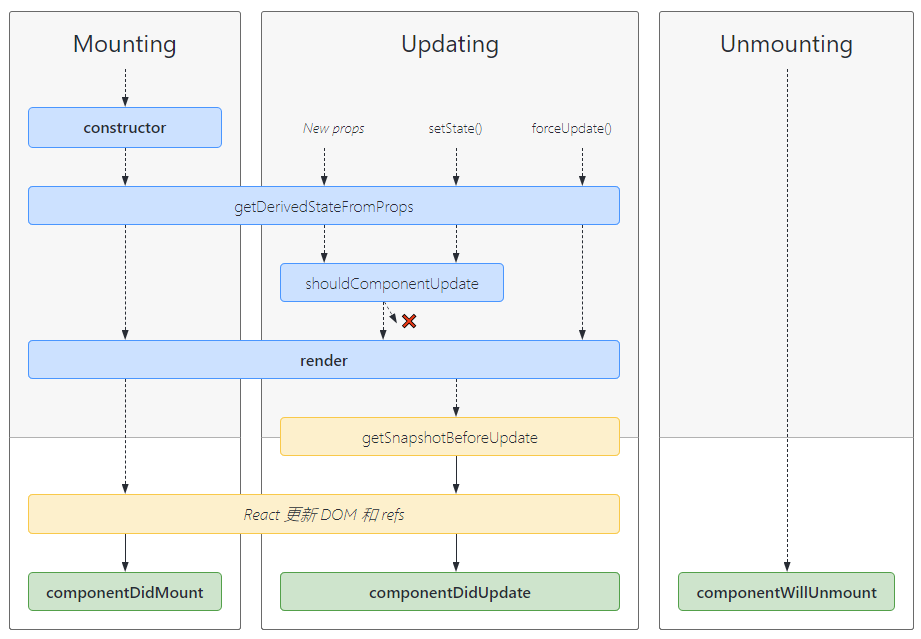Screen dimensions: 921x639
Task: Click the Updating heading
Action: 450,45
